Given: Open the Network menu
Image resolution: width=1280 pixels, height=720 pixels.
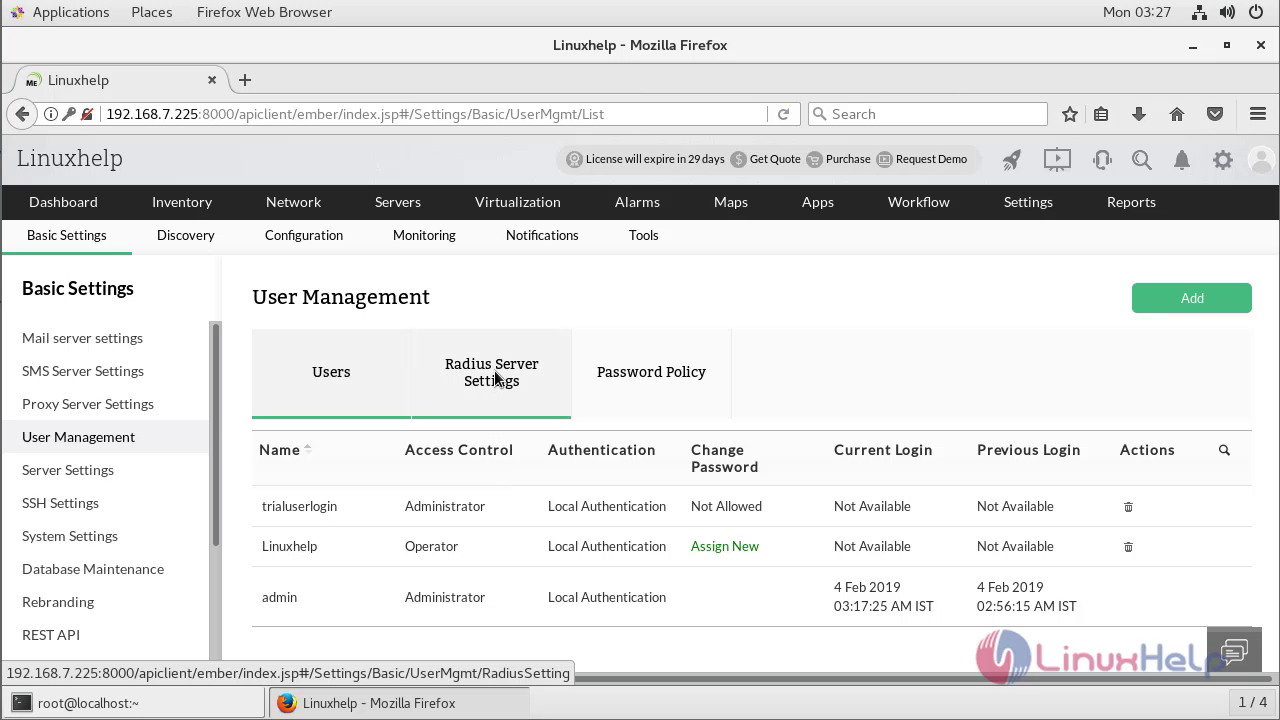Looking at the screenshot, I should coord(293,202).
